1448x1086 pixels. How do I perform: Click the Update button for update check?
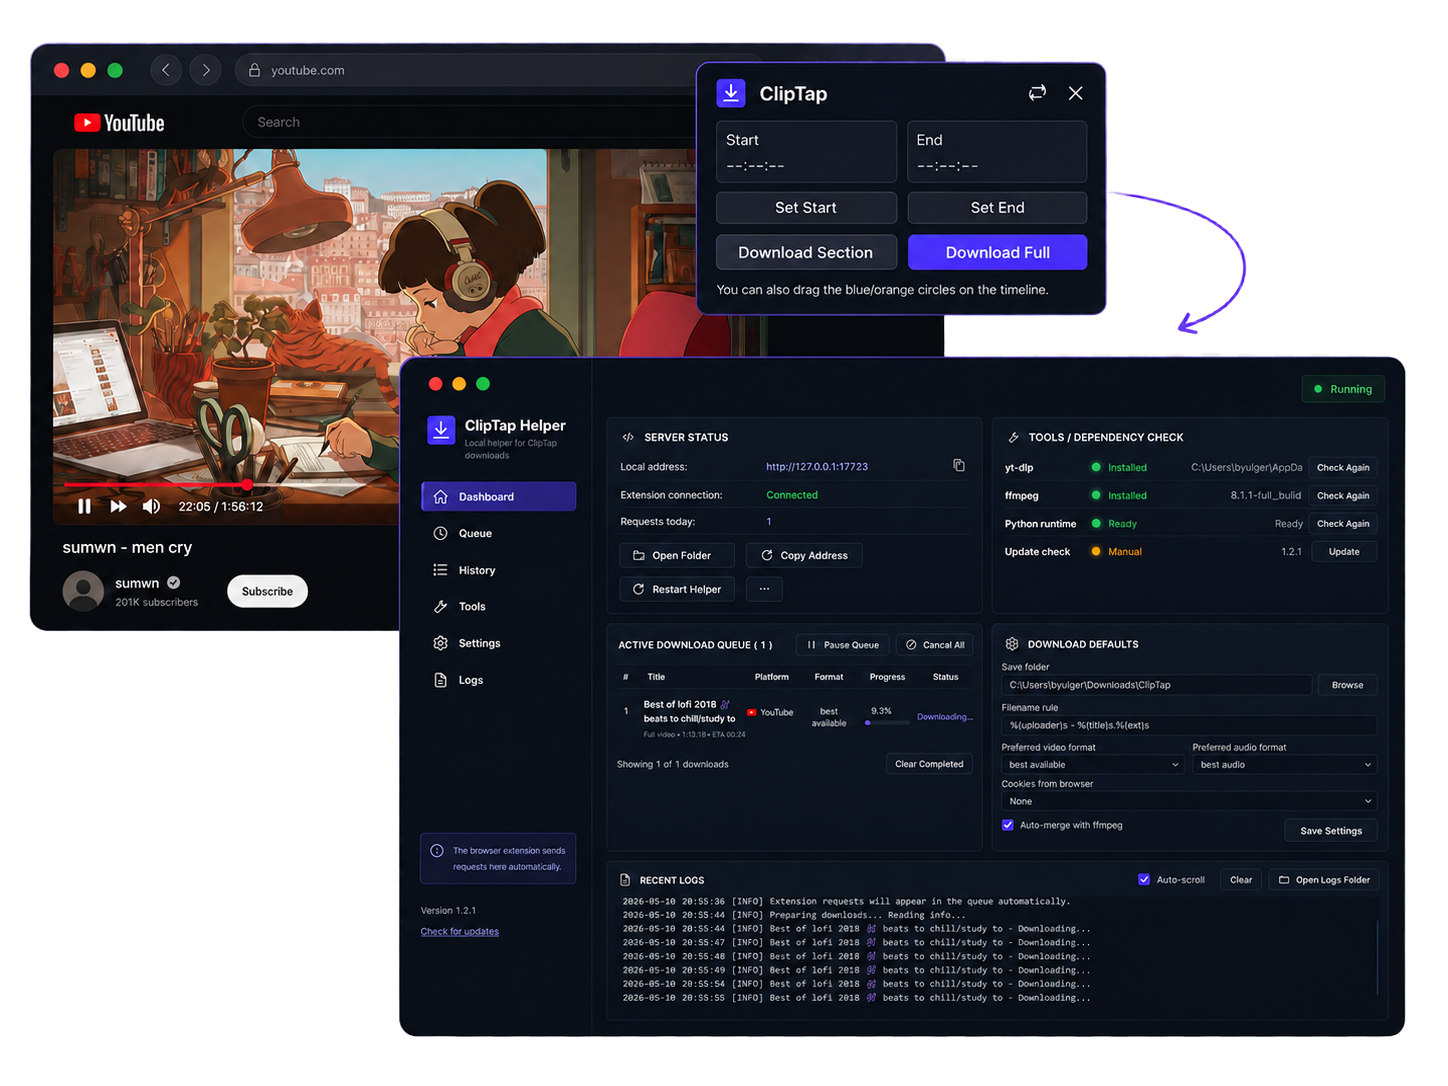click(x=1343, y=551)
